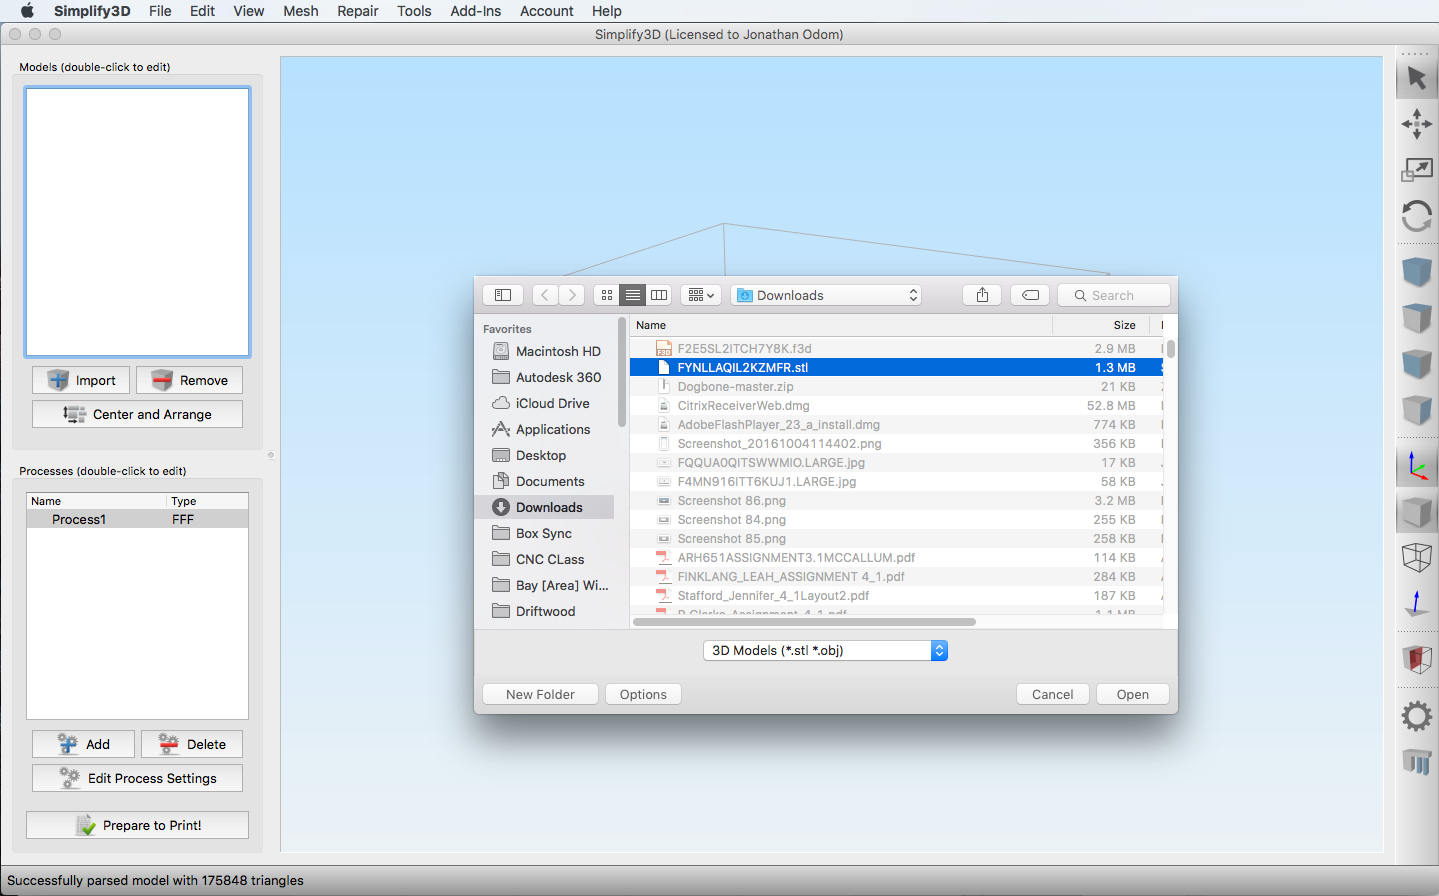1439x896 pixels.
Task: Open the Downloads location dropdown
Action: point(826,295)
